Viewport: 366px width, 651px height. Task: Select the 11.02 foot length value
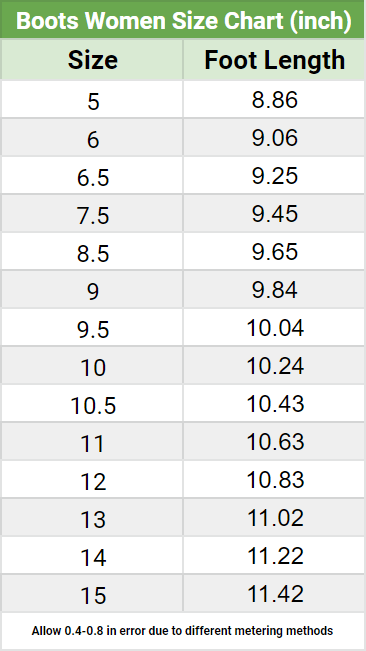pos(275,518)
